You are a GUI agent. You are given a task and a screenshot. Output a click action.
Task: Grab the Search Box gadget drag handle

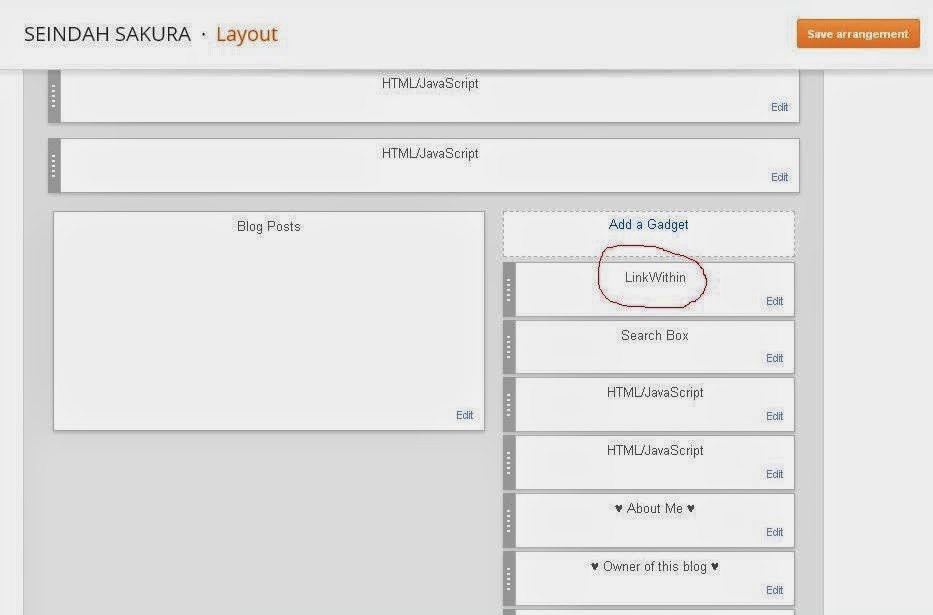[x=509, y=347]
